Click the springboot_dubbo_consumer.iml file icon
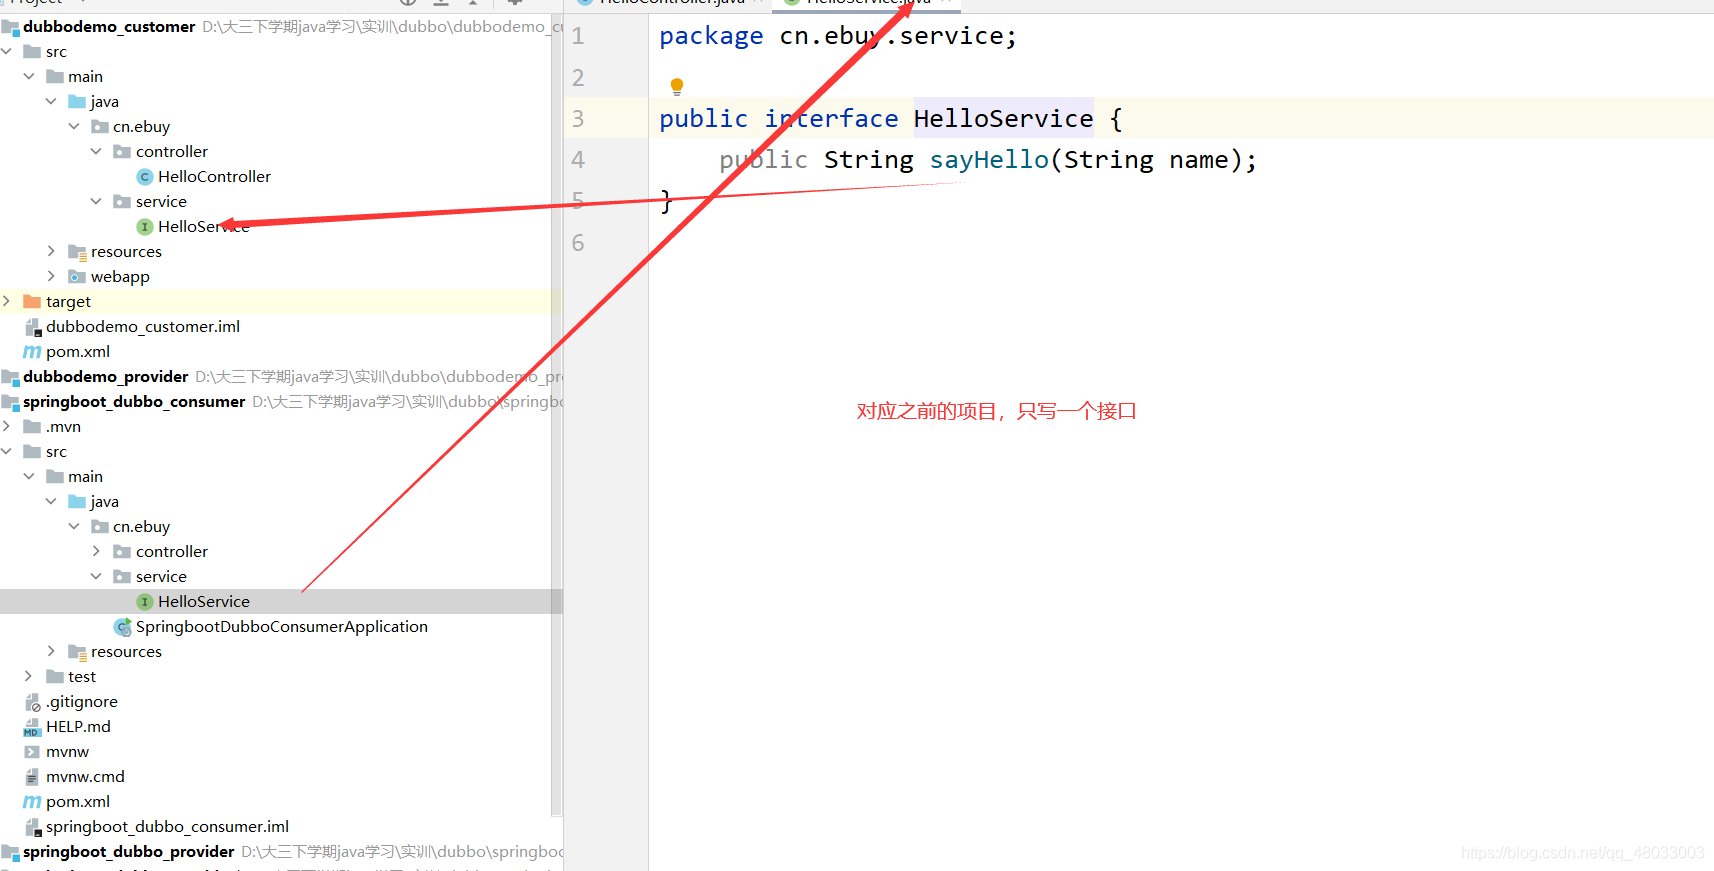 click(x=32, y=827)
